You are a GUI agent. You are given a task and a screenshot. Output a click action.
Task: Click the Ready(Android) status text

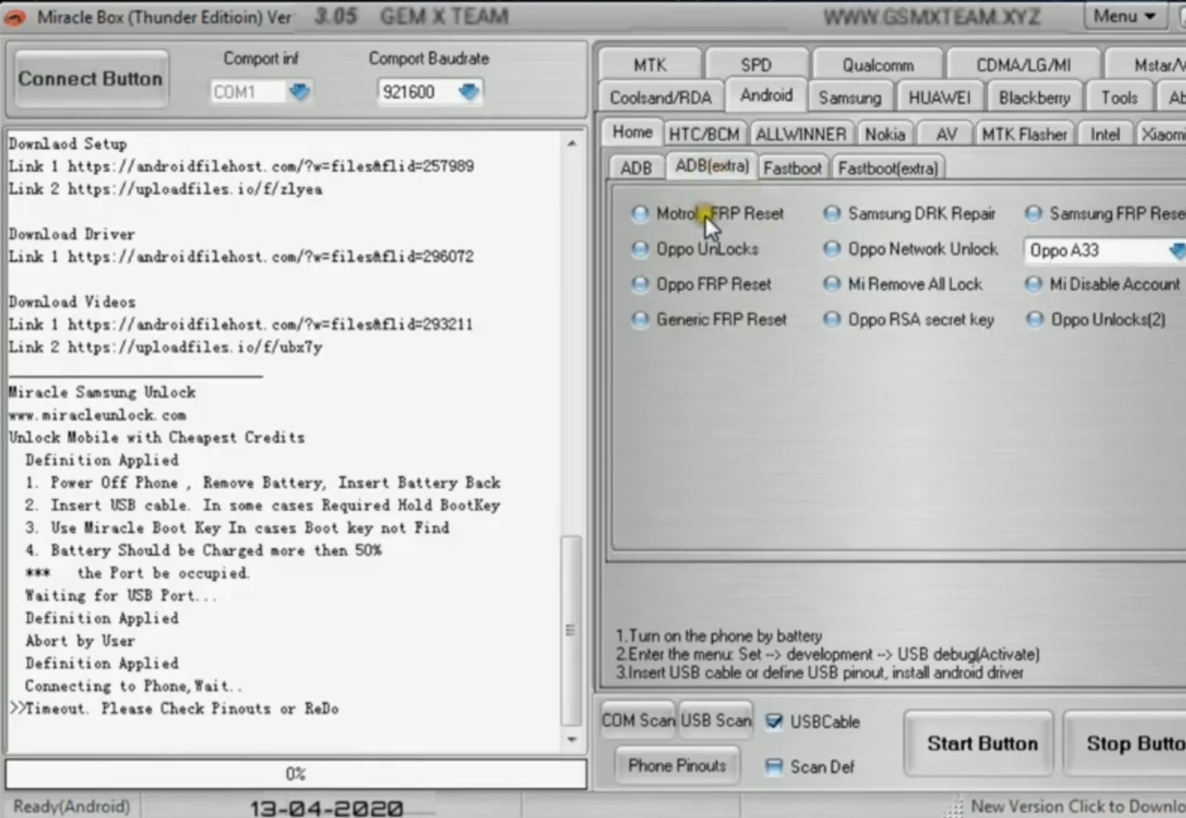[x=72, y=807]
